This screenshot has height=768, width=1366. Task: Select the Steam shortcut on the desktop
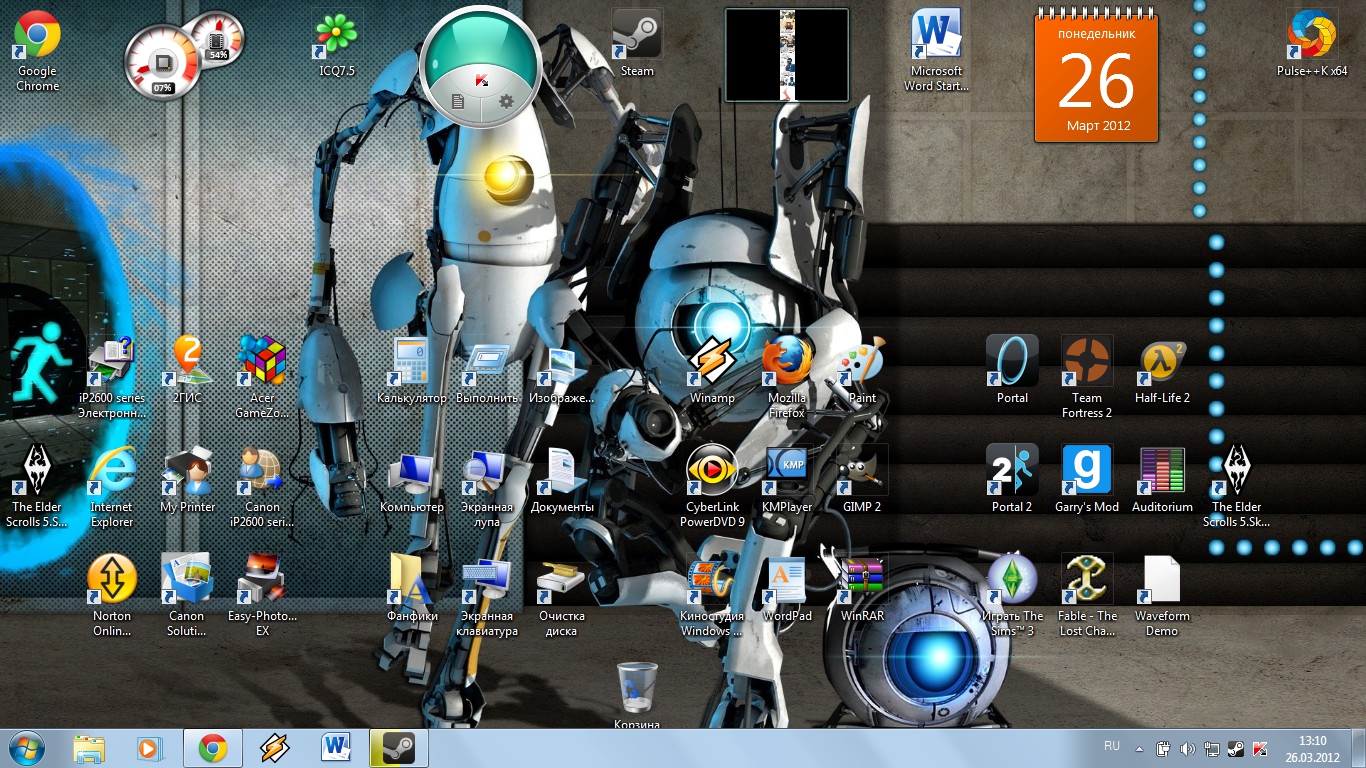tap(637, 45)
